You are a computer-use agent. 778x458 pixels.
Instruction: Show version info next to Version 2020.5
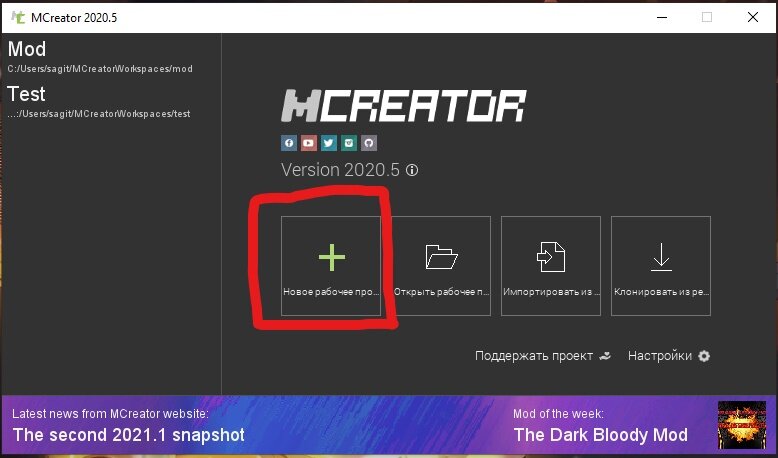coord(412,170)
